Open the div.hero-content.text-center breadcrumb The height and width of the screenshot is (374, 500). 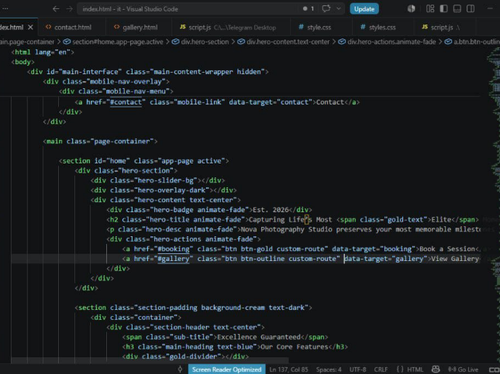click(288, 42)
